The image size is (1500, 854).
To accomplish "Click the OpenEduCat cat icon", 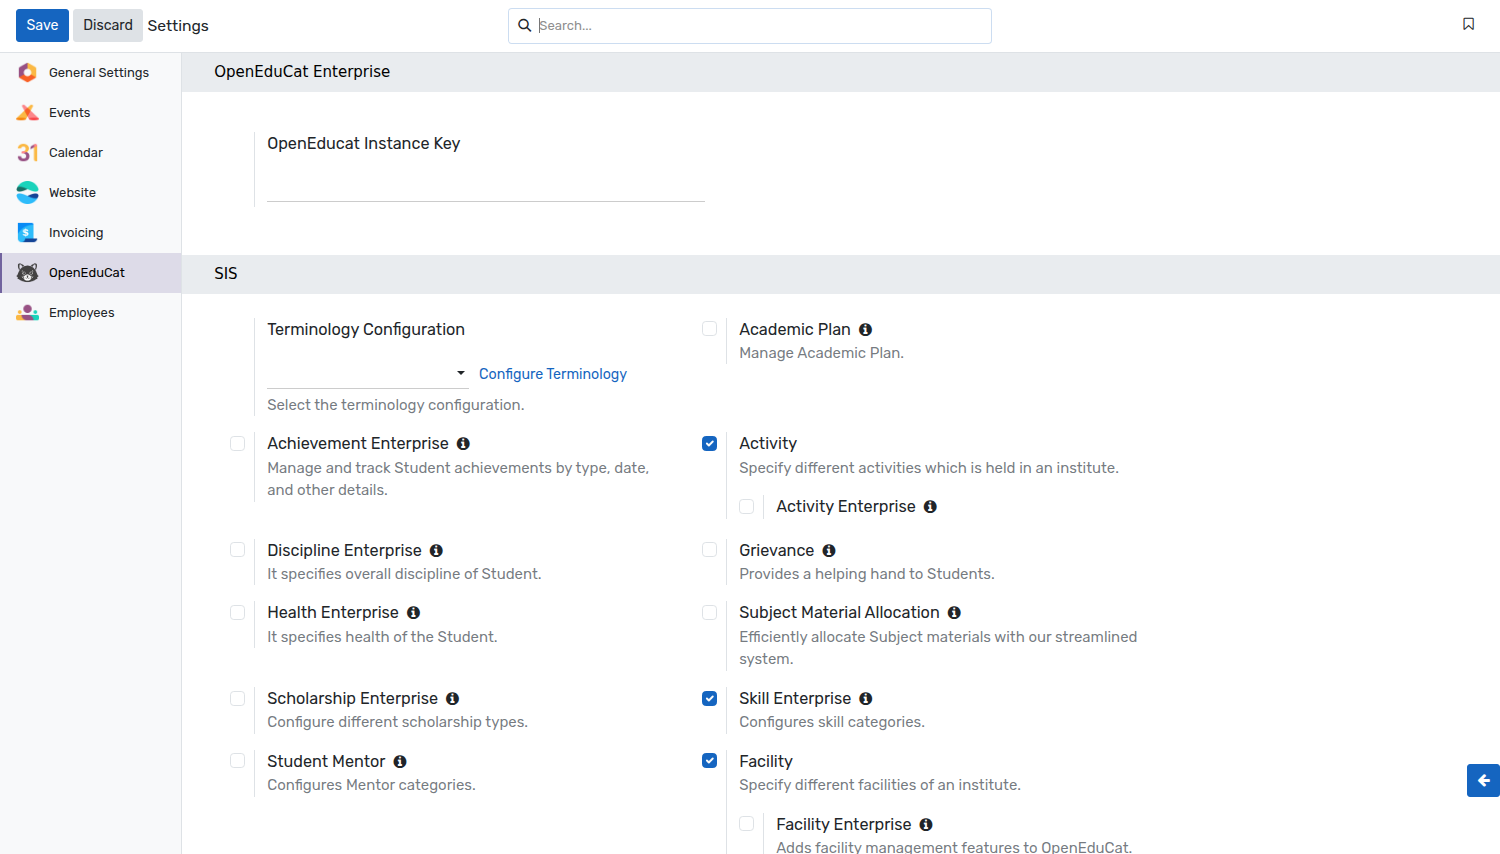I will tap(28, 272).
